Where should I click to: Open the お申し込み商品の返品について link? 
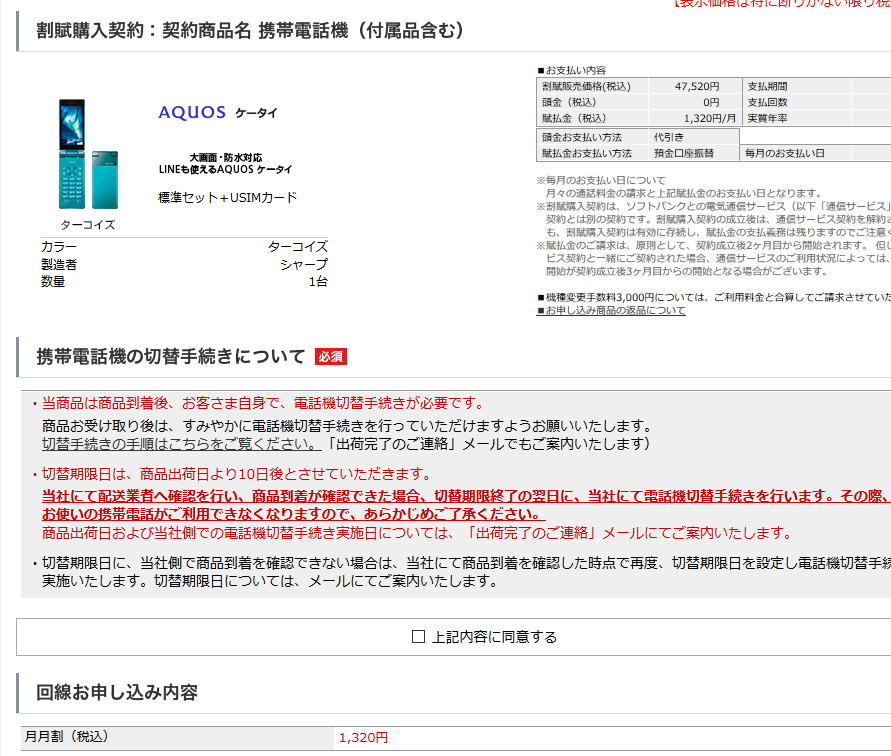click(611, 310)
